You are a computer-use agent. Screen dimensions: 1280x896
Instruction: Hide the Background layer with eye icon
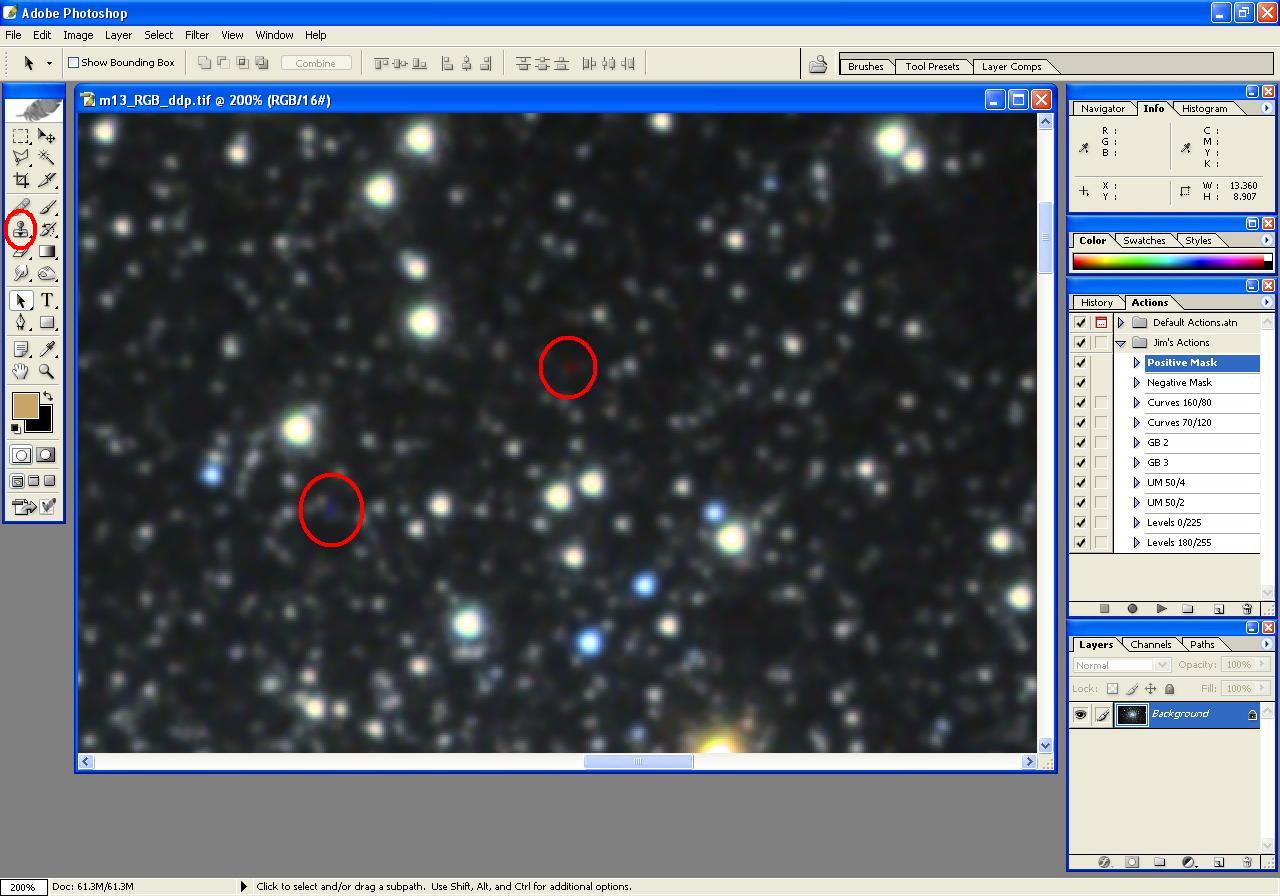tap(1080, 714)
